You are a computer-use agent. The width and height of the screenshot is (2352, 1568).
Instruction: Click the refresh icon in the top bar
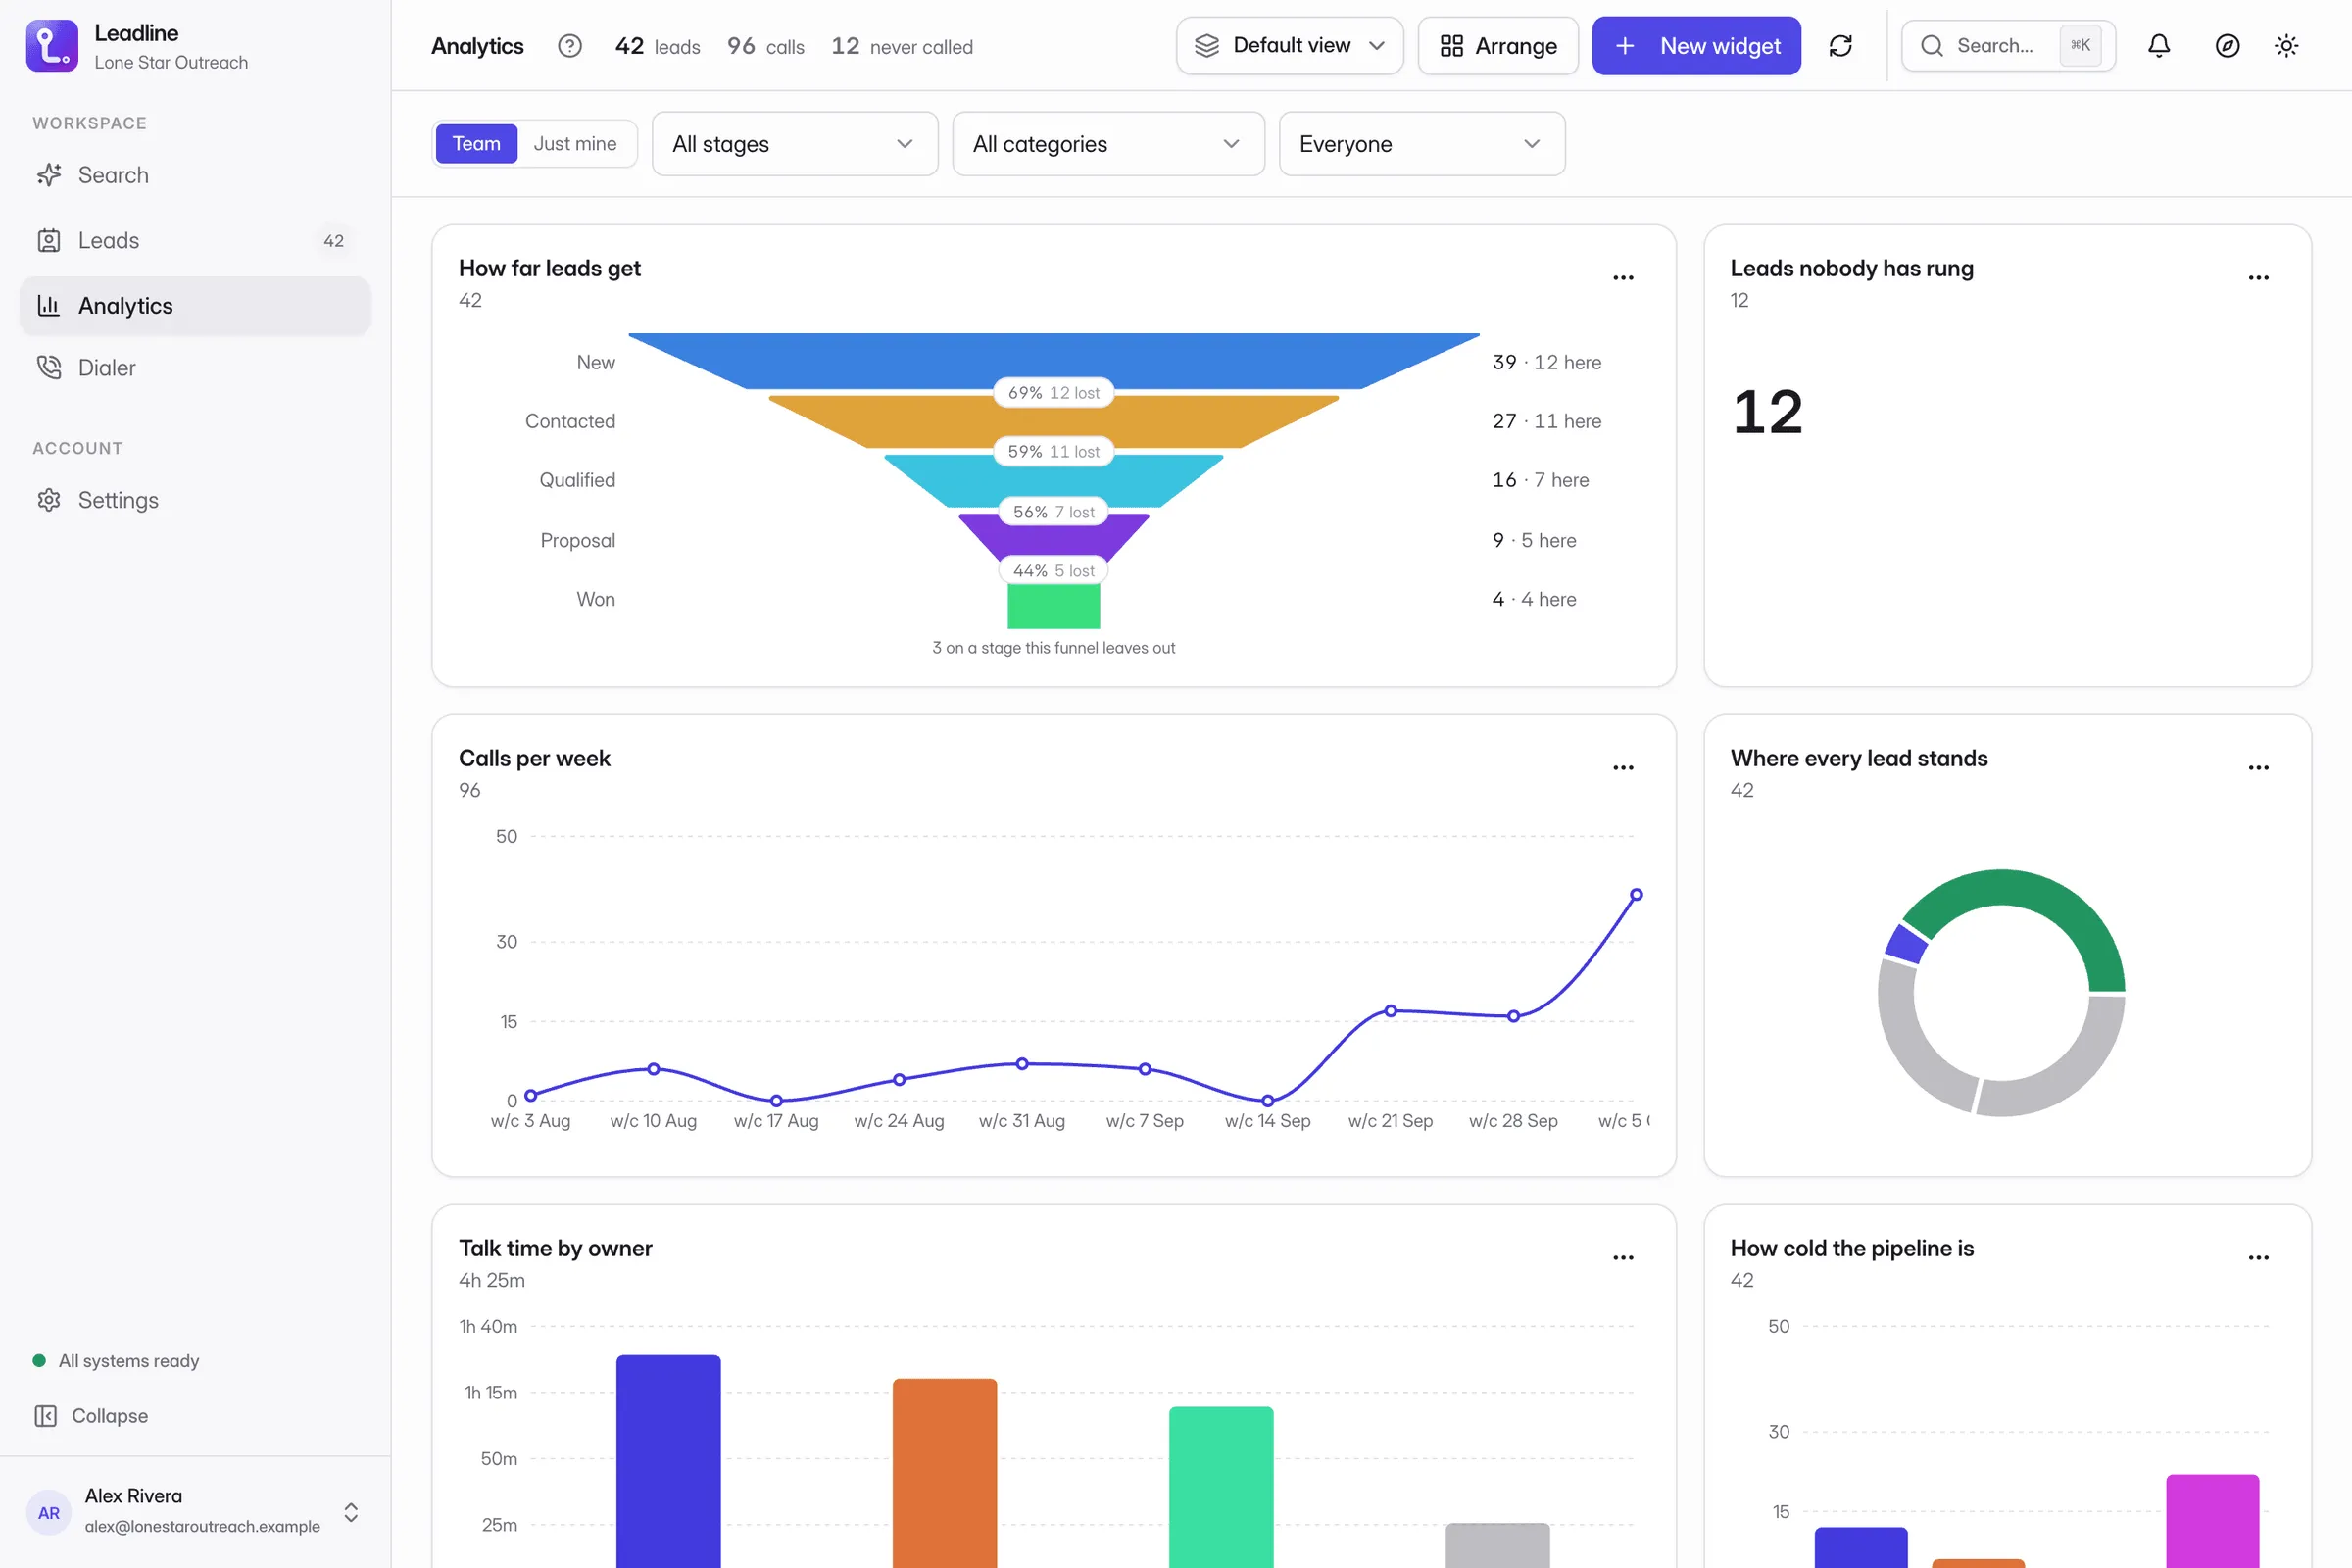click(1840, 46)
